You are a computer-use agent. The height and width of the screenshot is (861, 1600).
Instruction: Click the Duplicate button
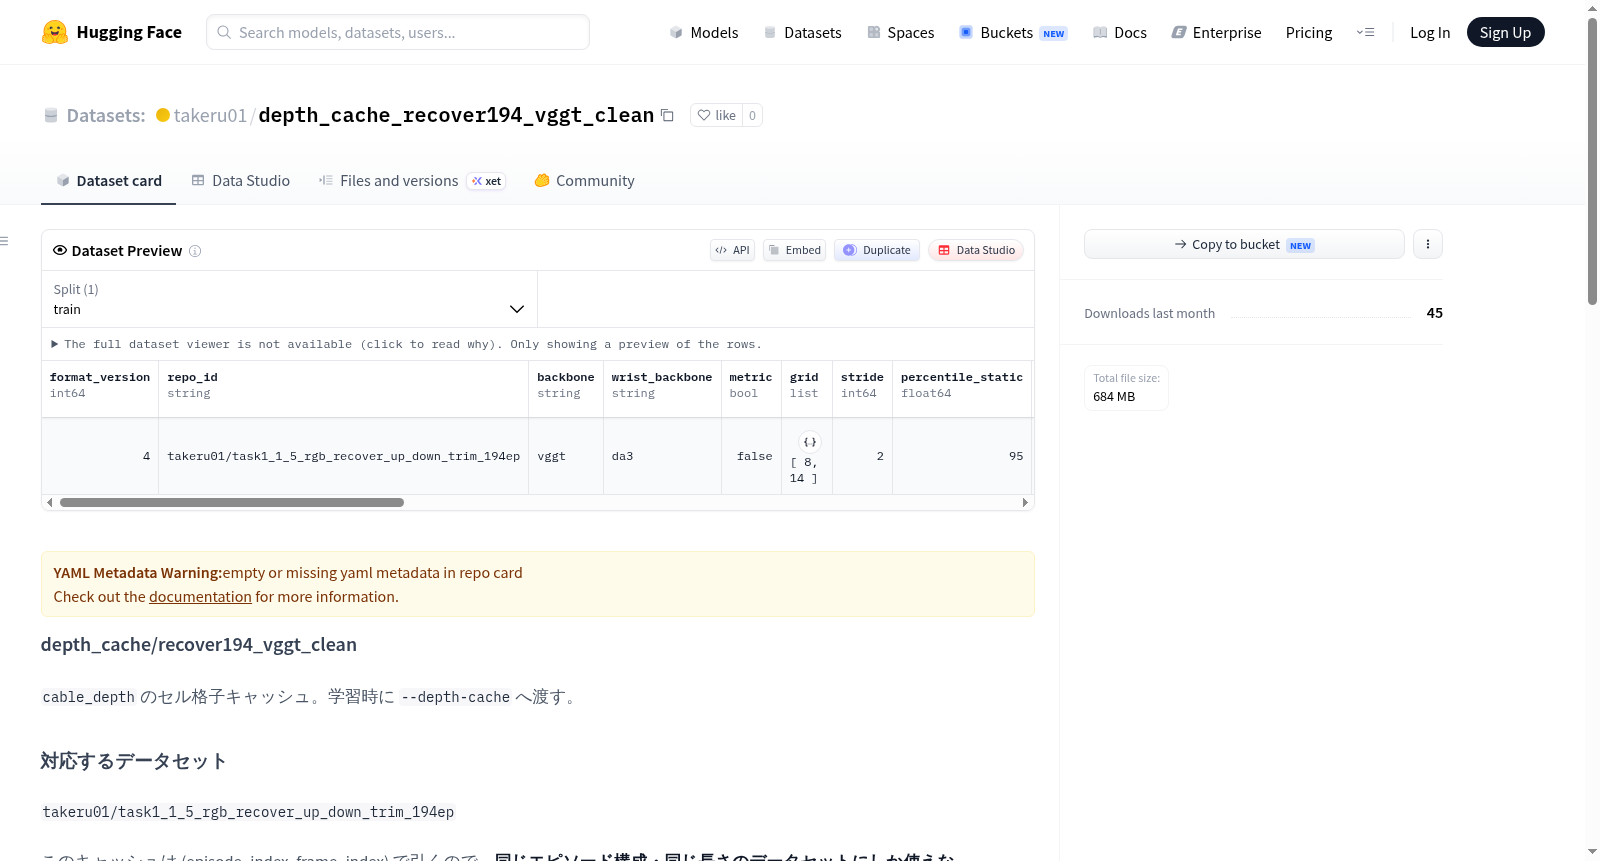pyautogui.click(x=877, y=250)
